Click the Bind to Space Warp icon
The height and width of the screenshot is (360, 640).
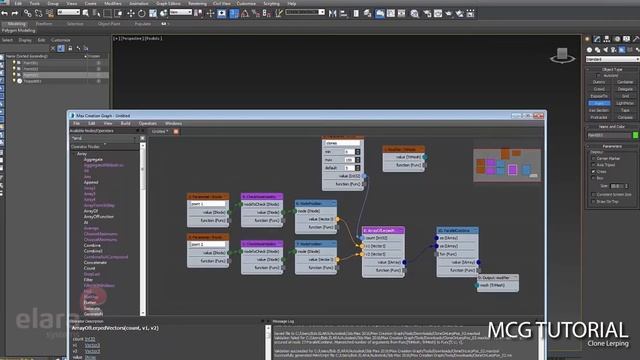click(50, 13)
